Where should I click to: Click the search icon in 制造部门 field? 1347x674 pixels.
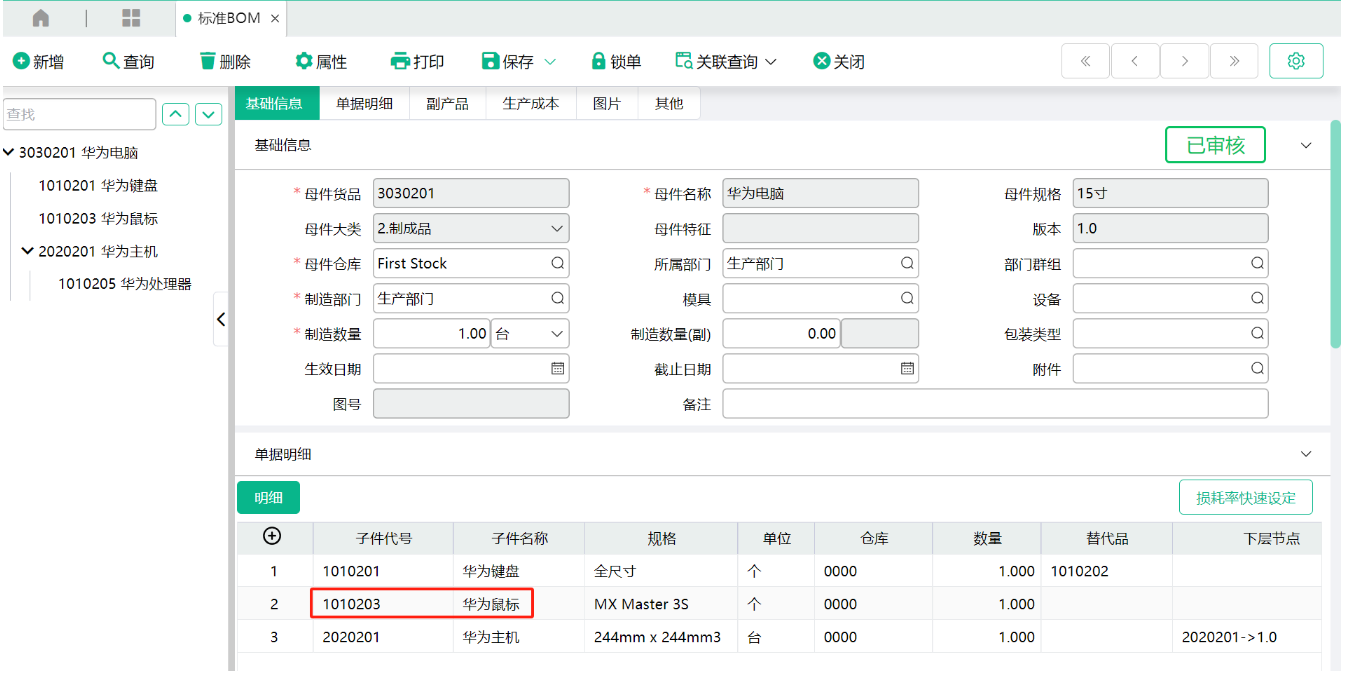point(557,299)
